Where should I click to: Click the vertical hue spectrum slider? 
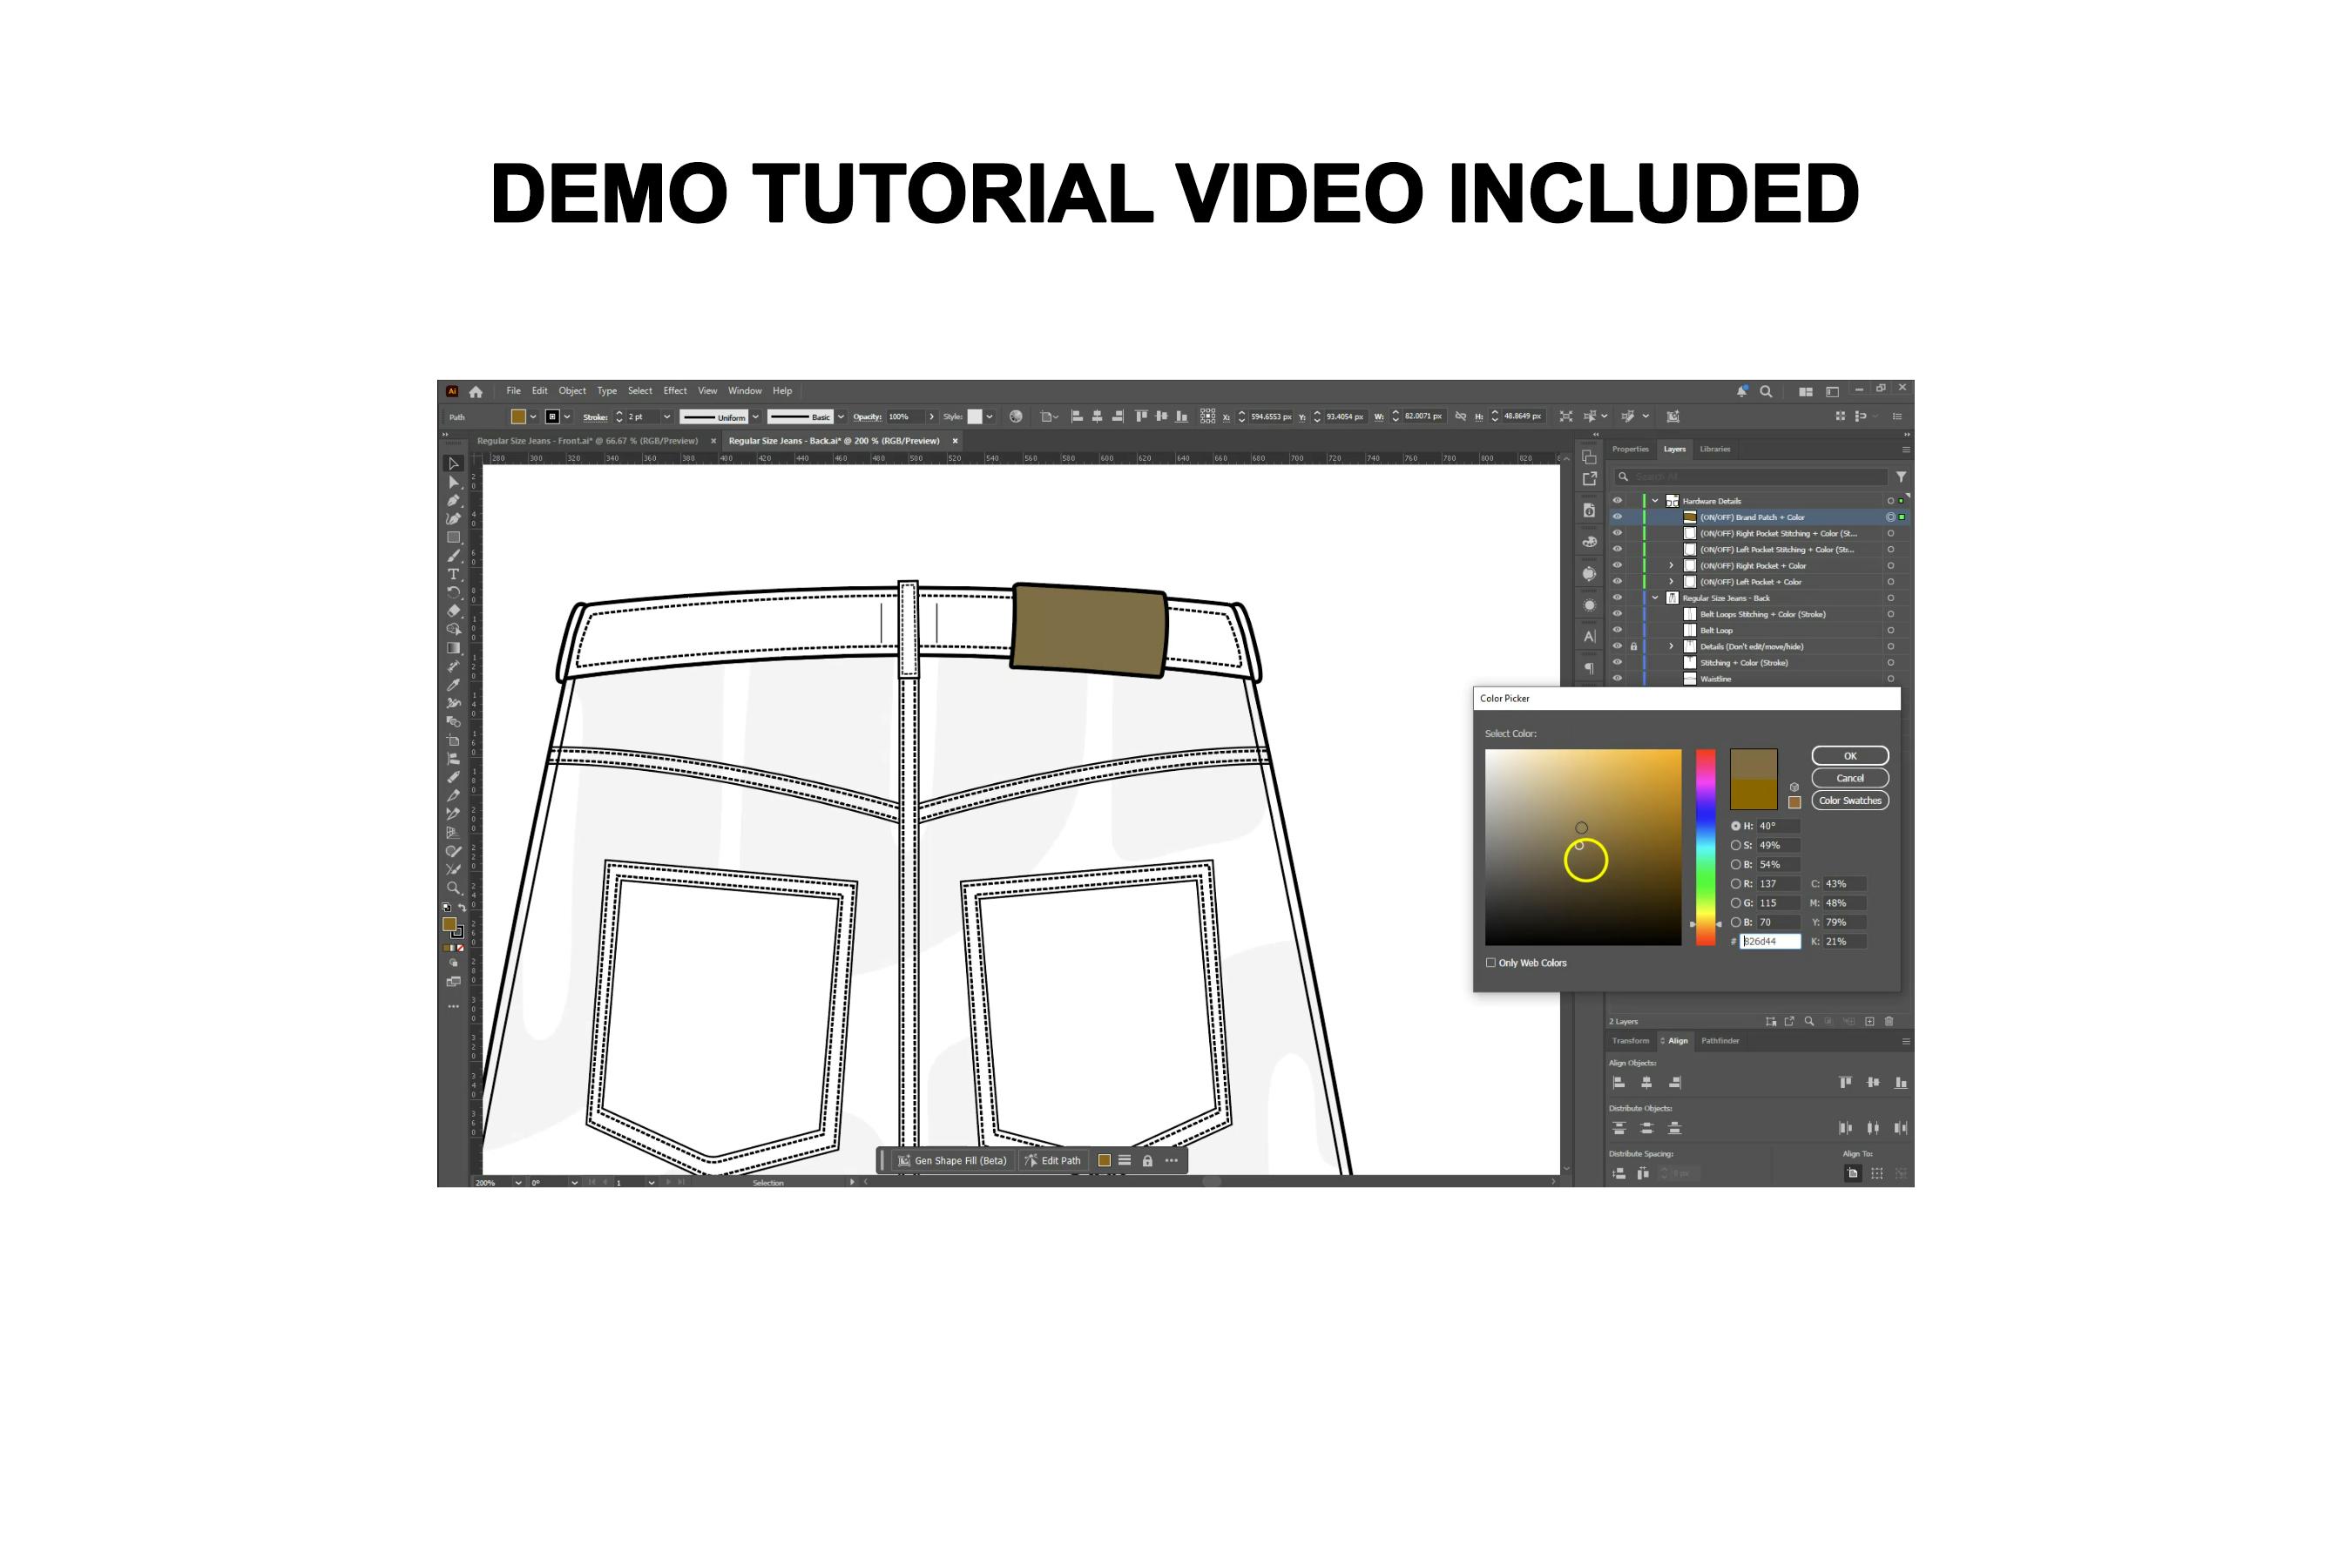1706,847
